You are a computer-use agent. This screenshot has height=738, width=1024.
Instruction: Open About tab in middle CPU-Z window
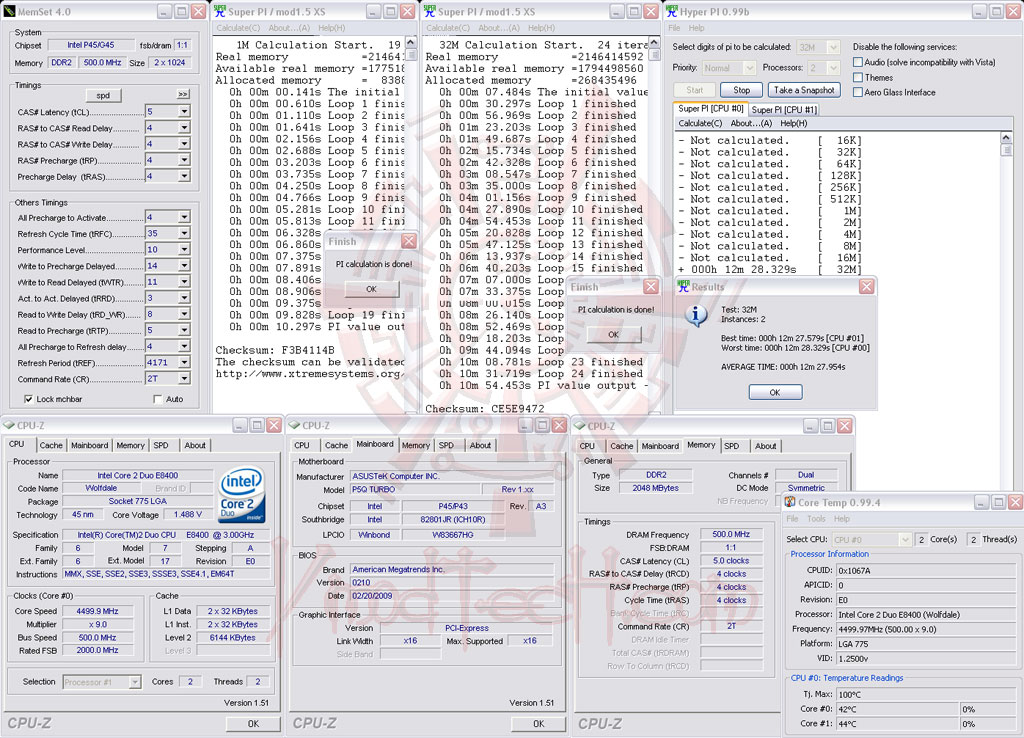pos(480,445)
